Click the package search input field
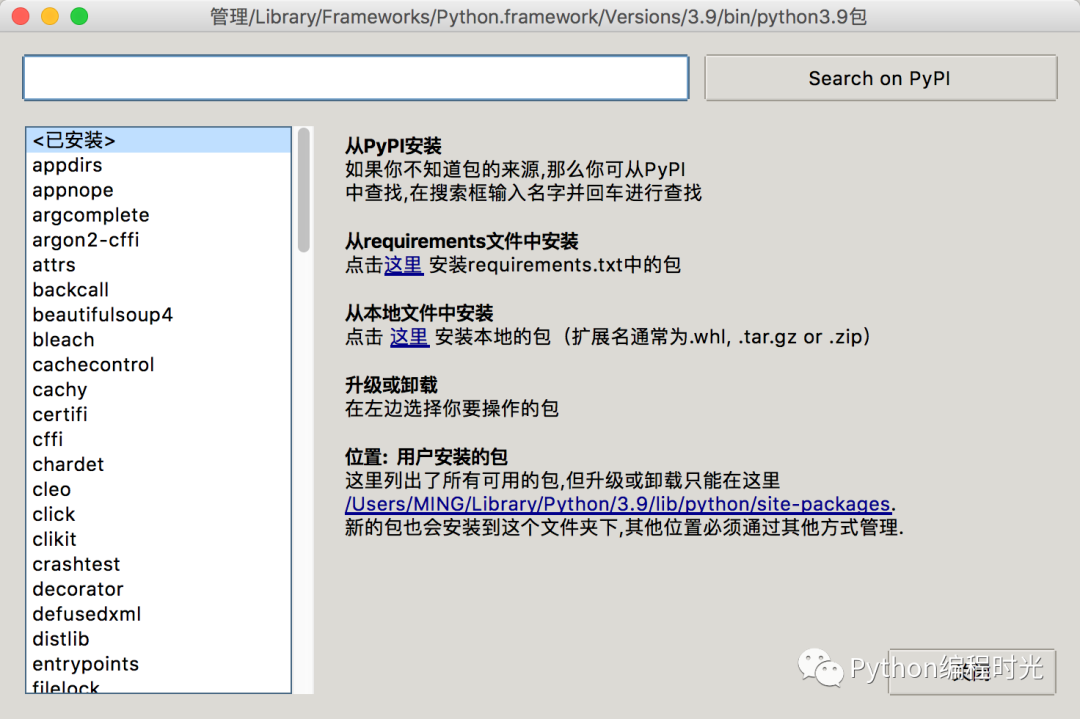The height and width of the screenshot is (719, 1080). (x=355, y=78)
